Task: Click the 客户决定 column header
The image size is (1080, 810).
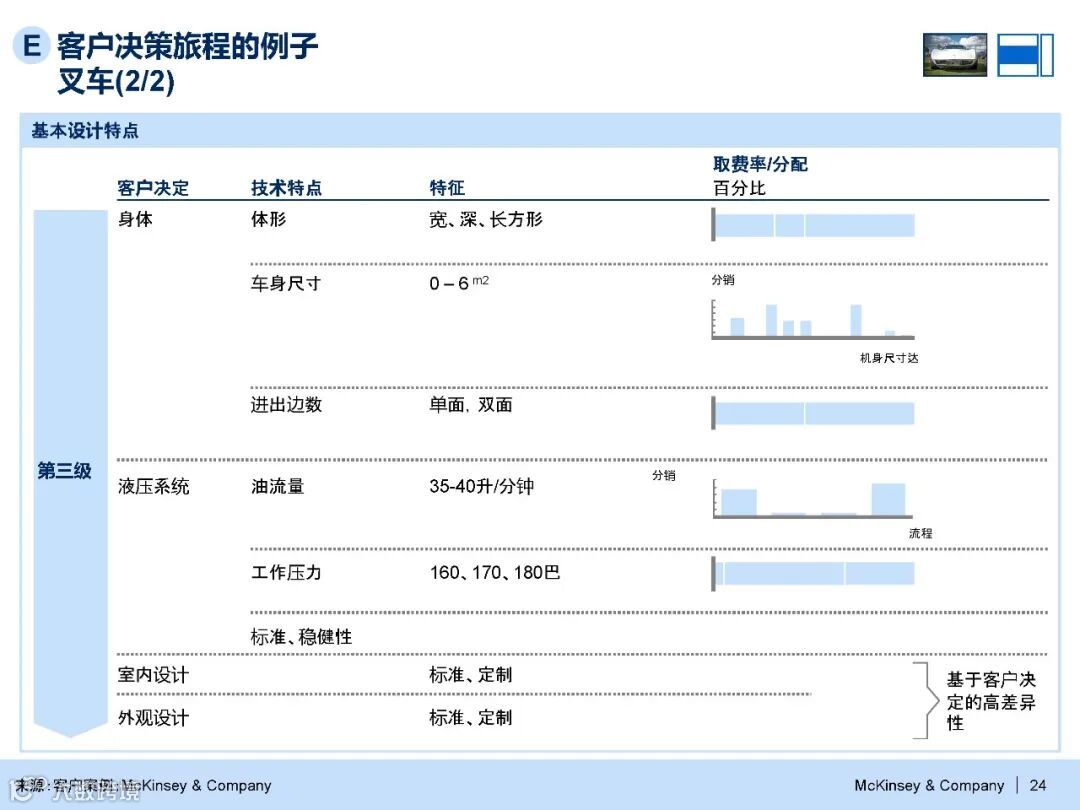Action: tap(153, 187)
